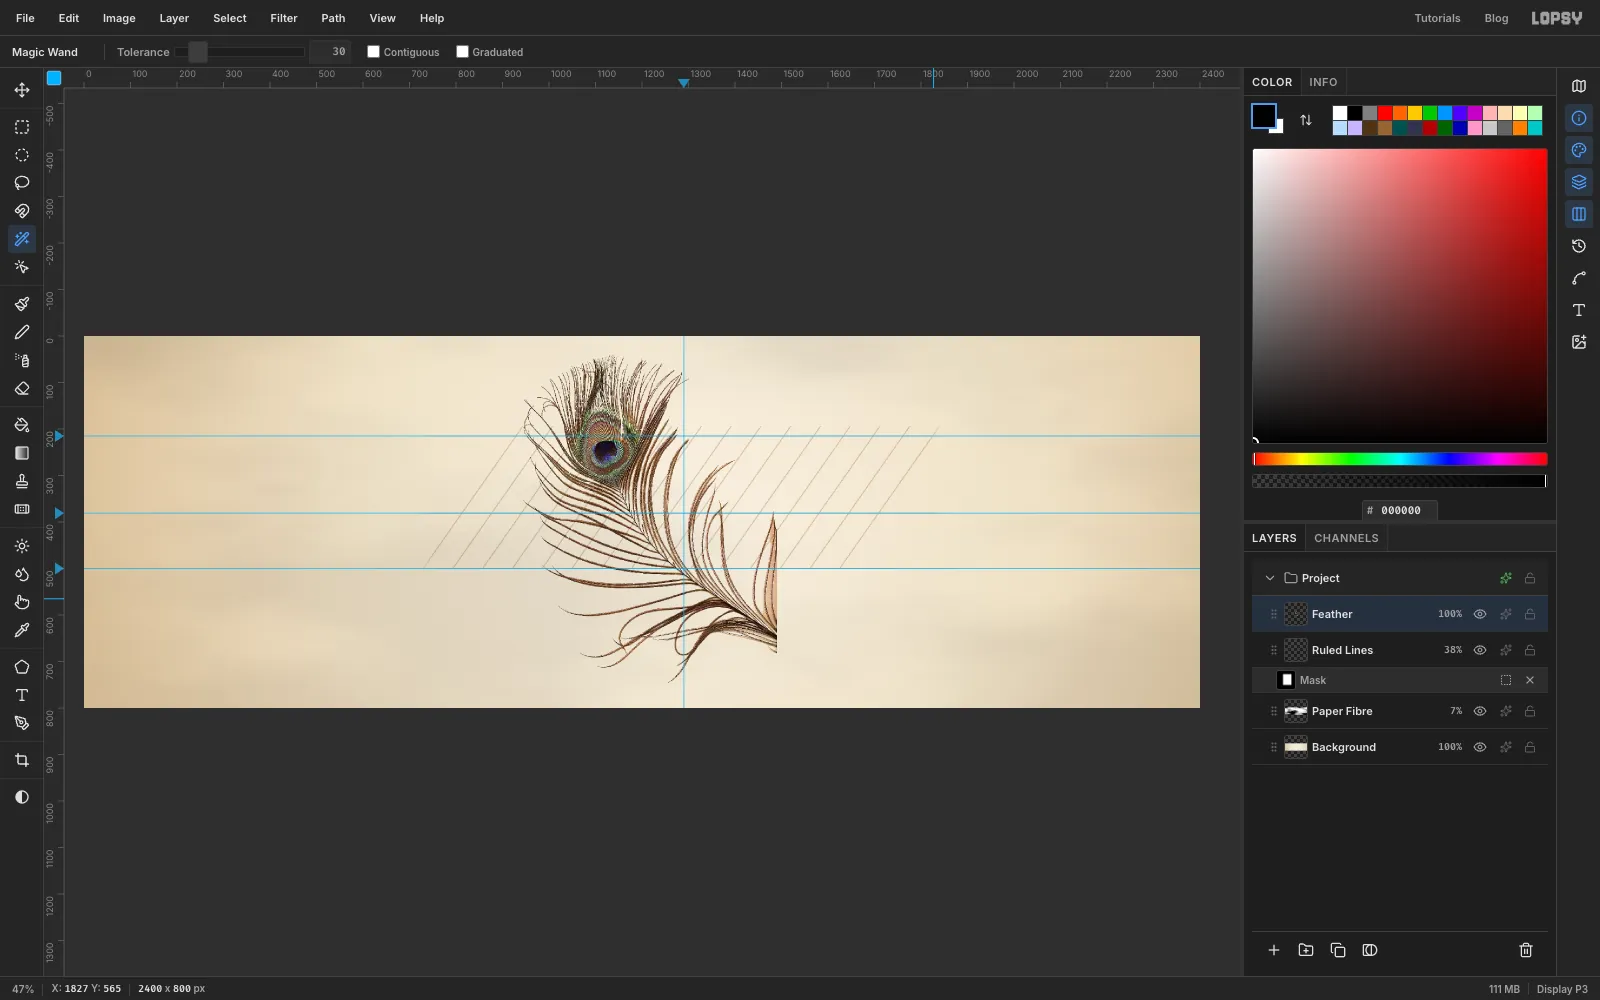This screenshot has height=1000, width=1600.
Task: Delete layer with trash icon
Action: pyautogui.click(x=1526, y=950)
